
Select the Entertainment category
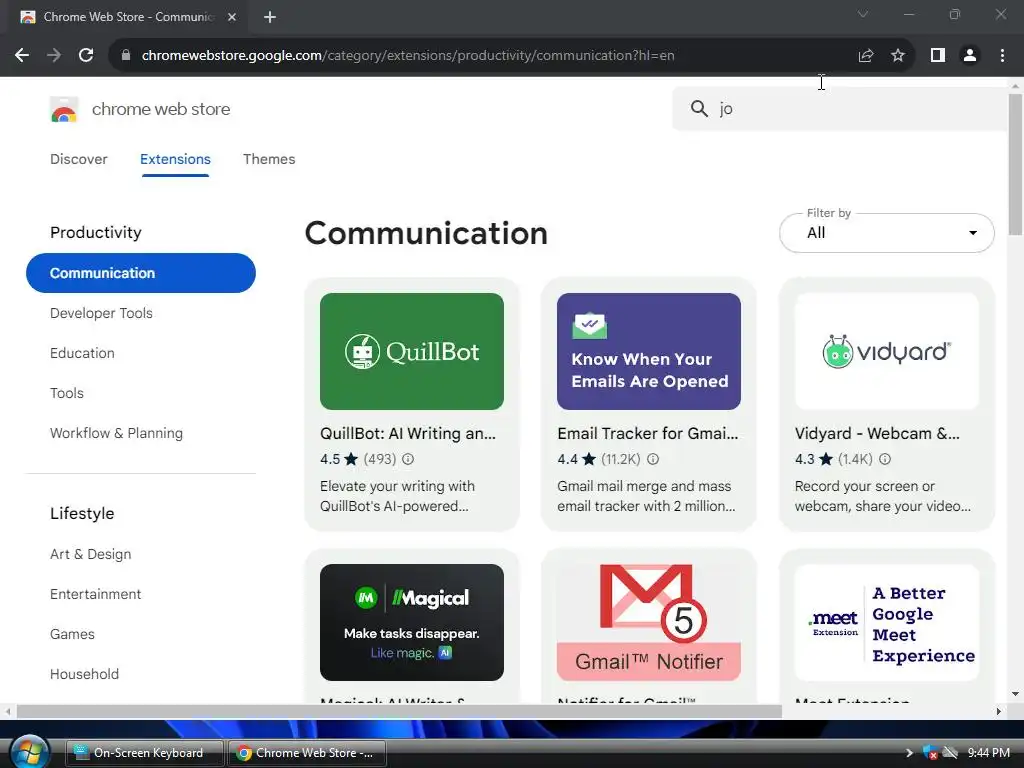tap(95, 594)
